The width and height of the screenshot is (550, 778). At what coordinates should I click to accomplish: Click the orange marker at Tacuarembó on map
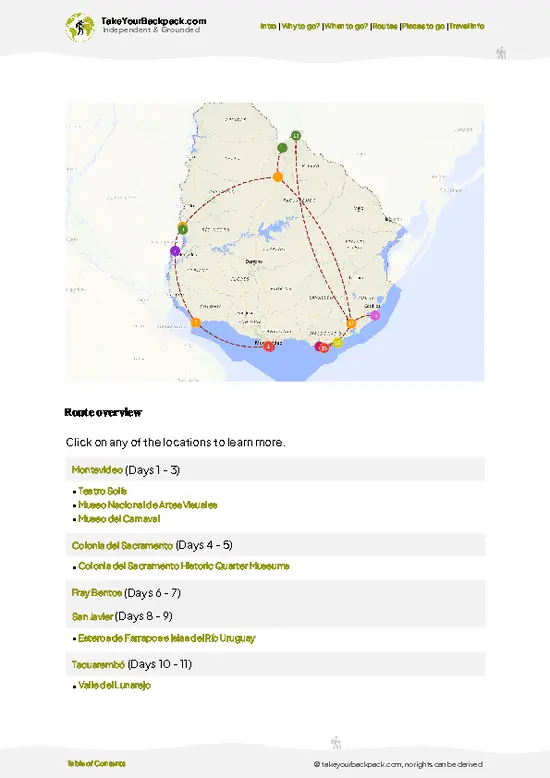click(277, 177)
